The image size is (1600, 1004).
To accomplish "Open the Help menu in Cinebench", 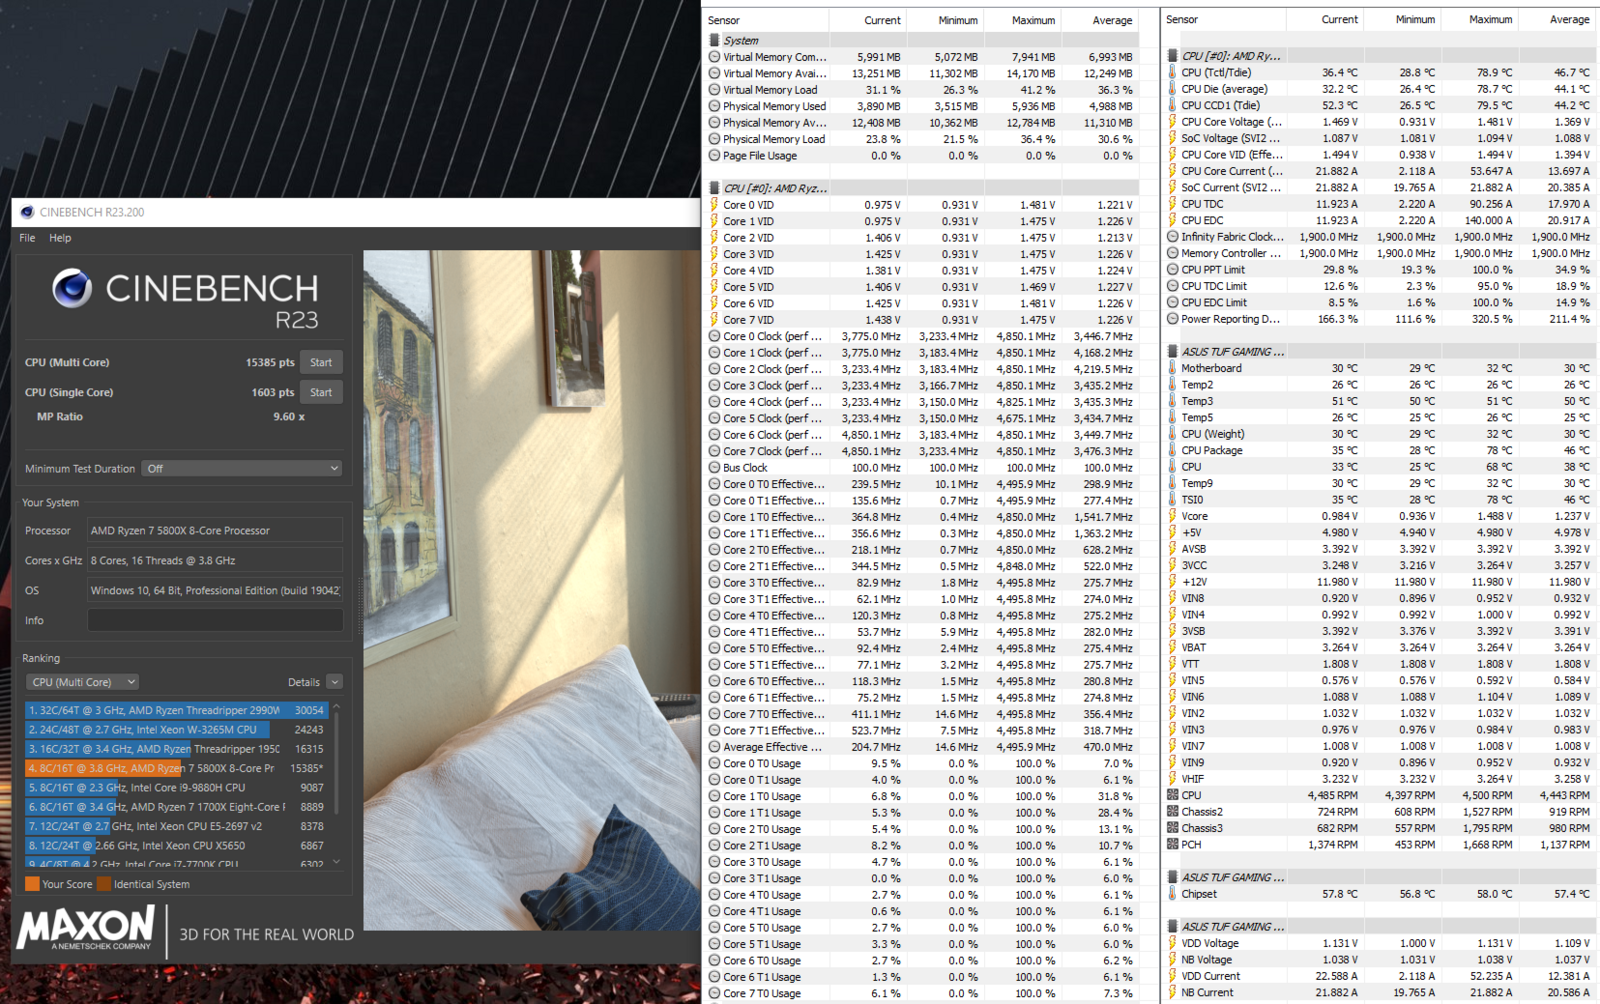I will click(60, 238).
